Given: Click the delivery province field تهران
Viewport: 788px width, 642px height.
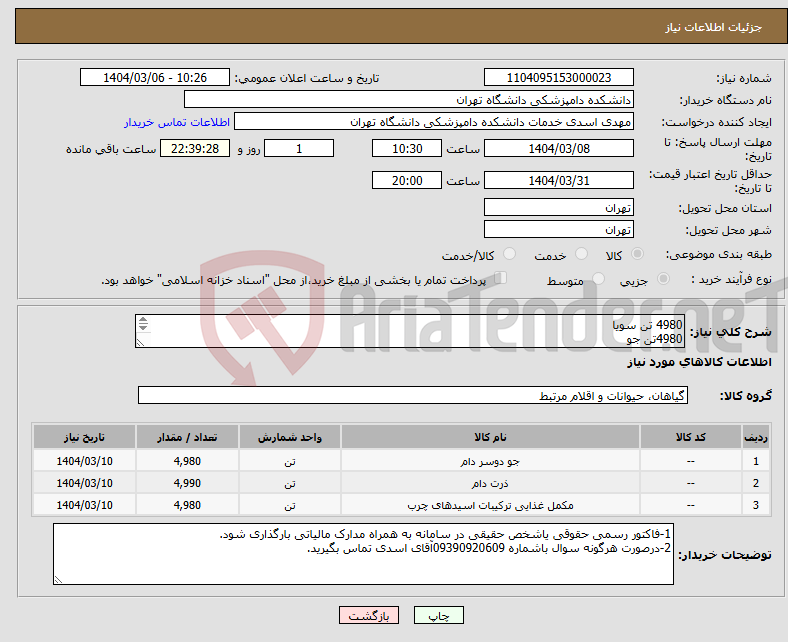Looking at the screenshot, I should [558, 207].
